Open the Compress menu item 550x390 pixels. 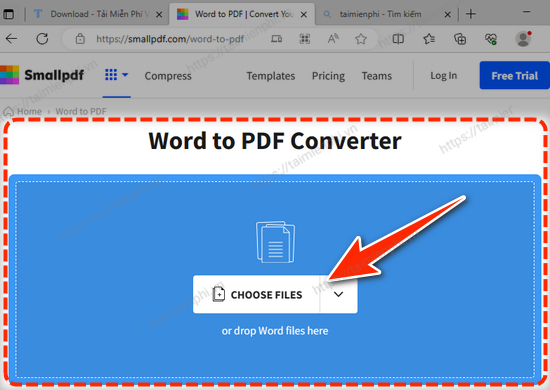(x=168, y=76)
